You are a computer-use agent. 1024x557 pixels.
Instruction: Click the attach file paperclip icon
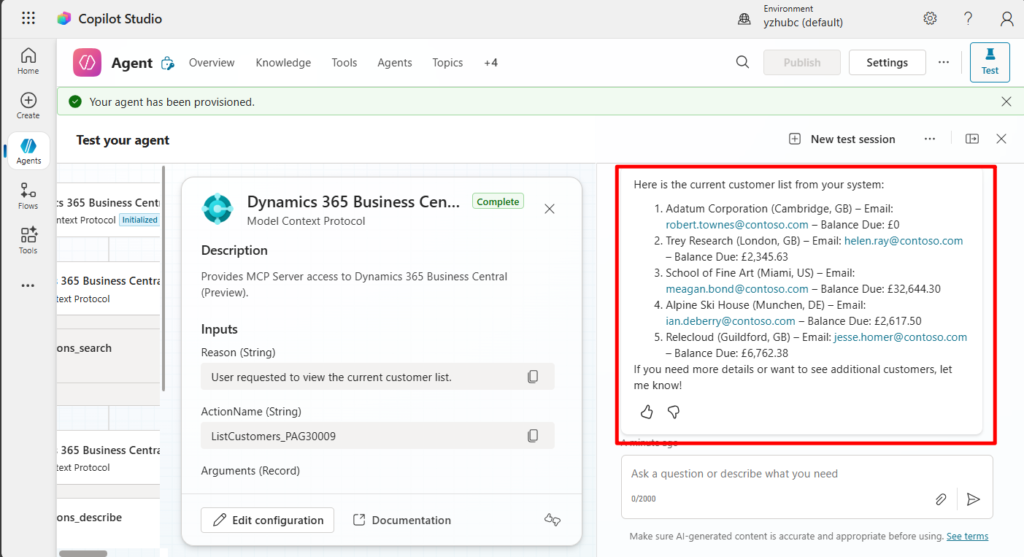(941, 499)
